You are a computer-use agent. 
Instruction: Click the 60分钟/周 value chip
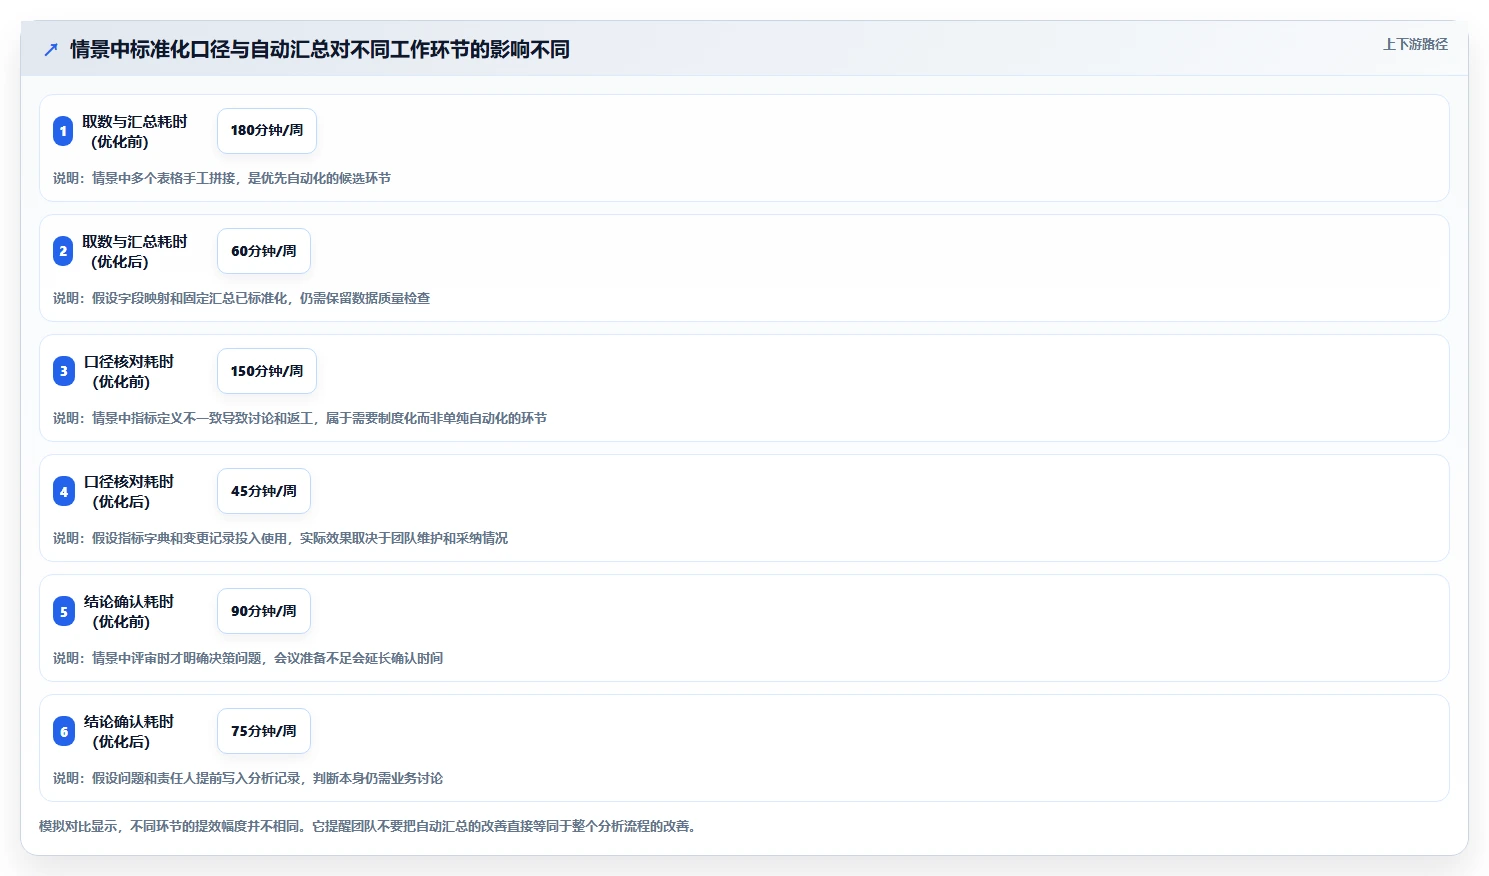click(264, 251)
